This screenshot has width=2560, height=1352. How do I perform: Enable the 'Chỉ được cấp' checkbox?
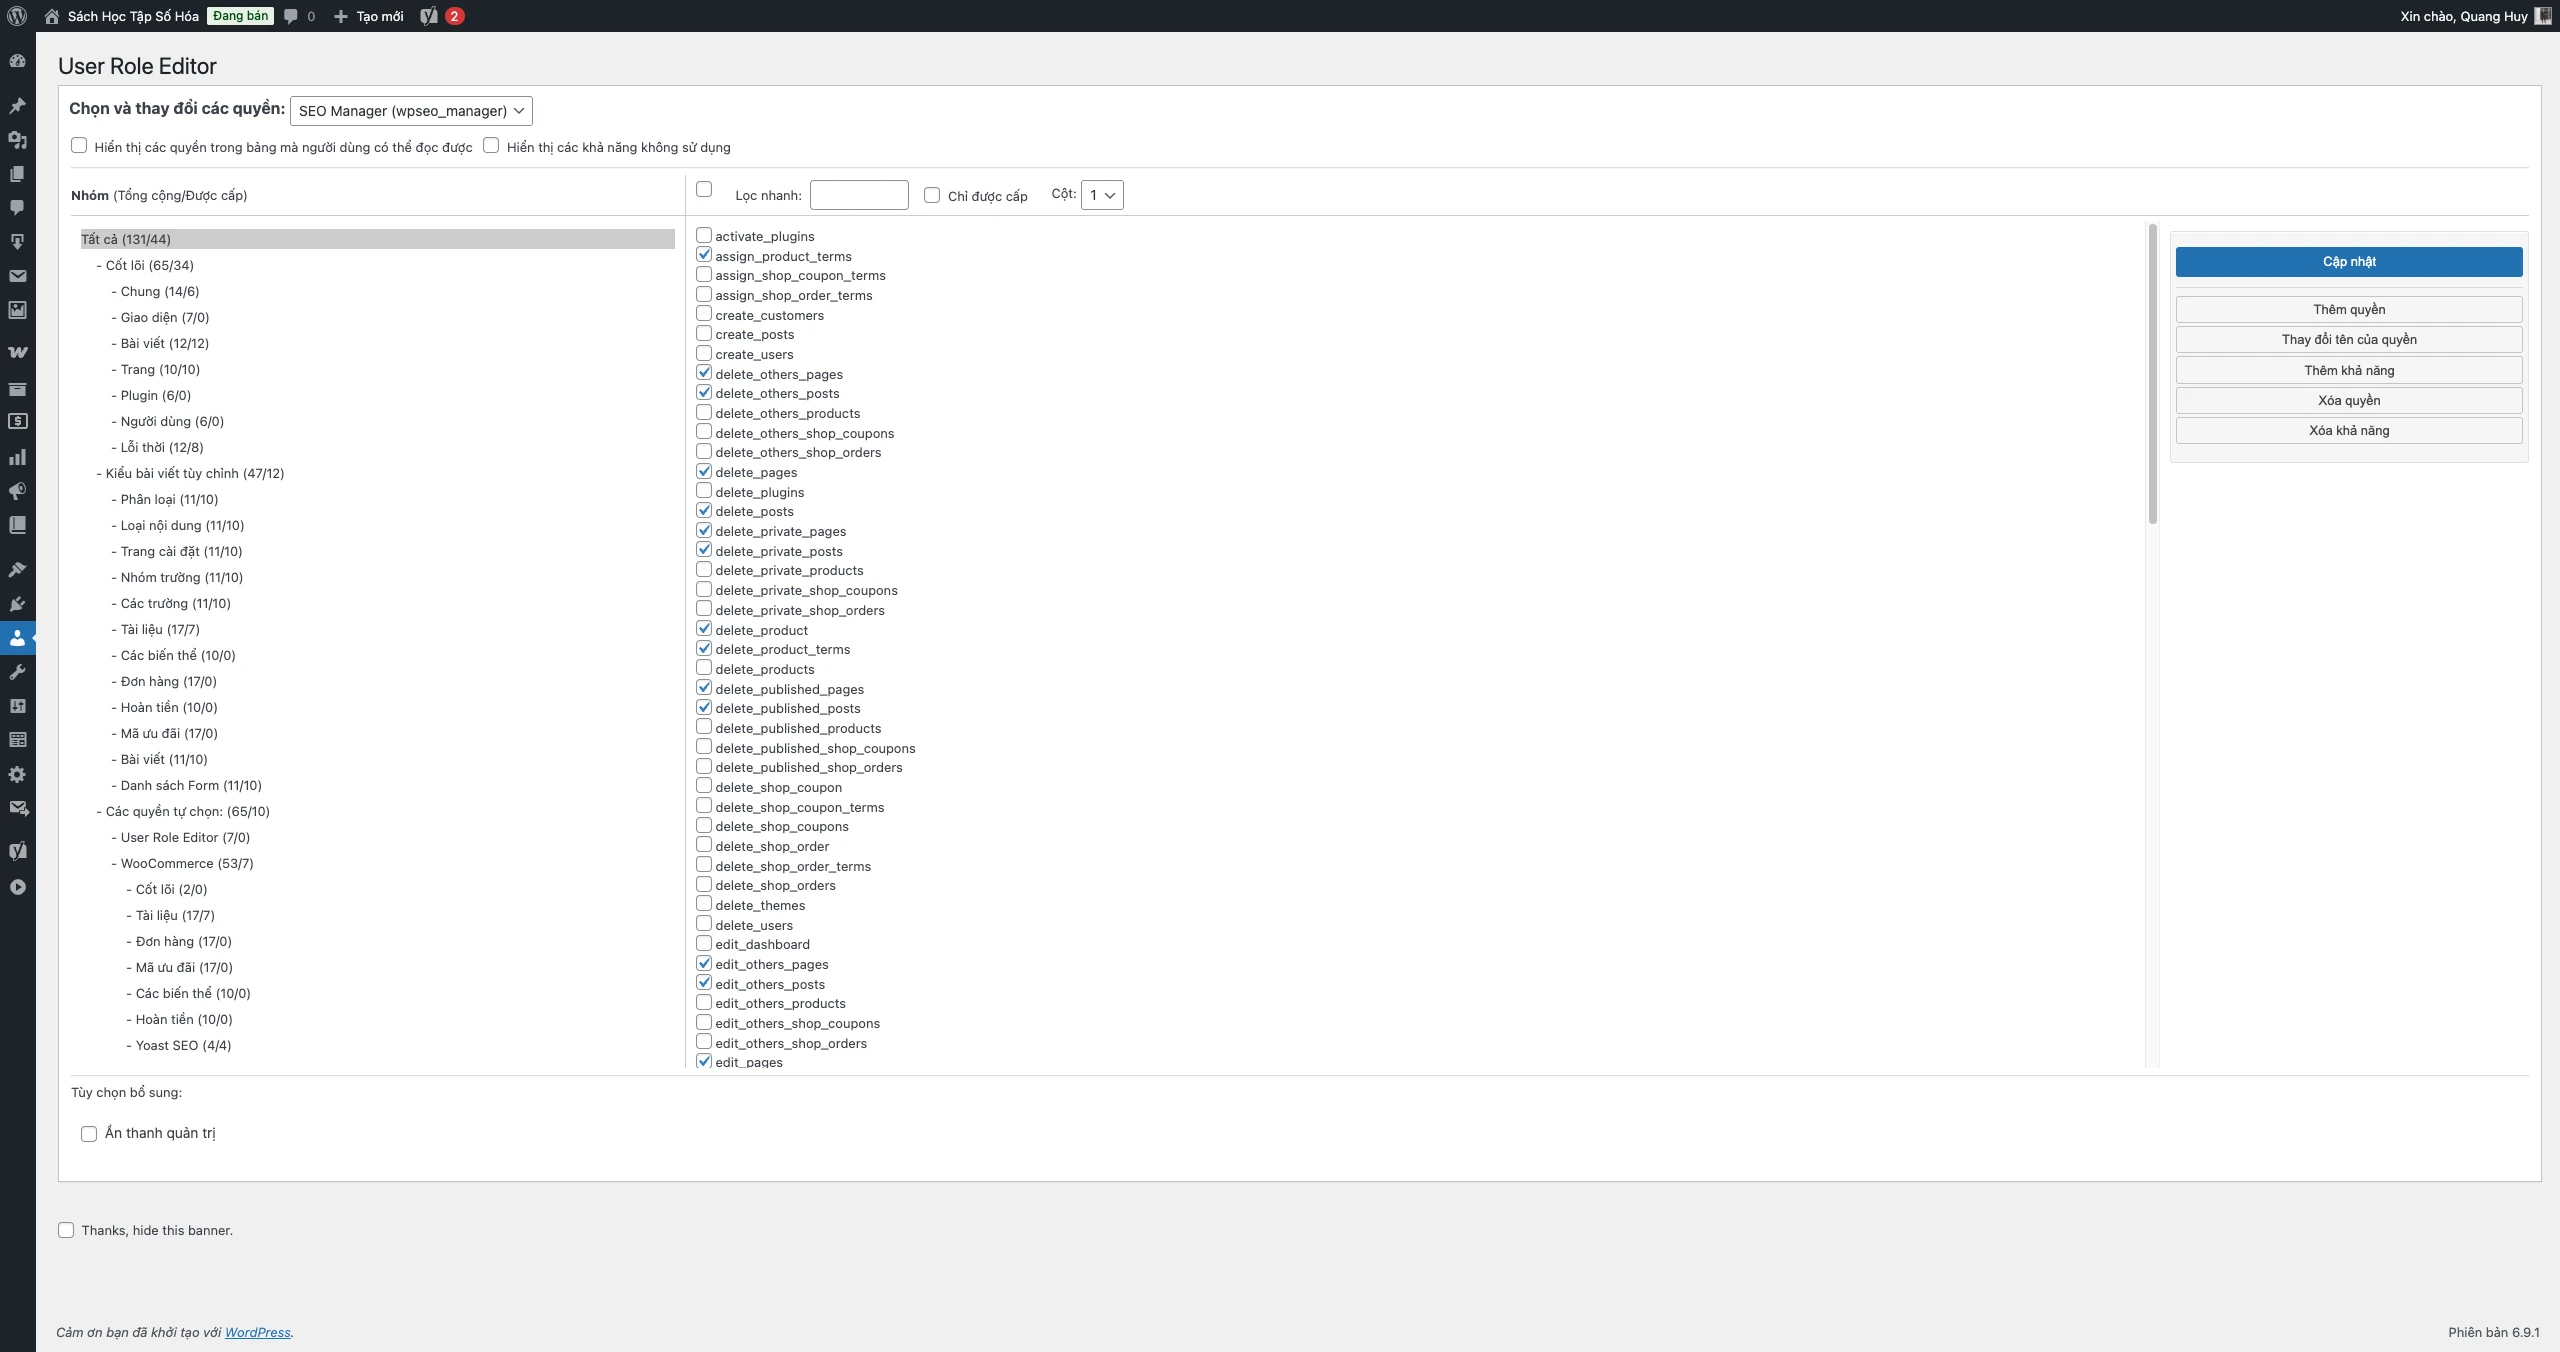(932, 195)
